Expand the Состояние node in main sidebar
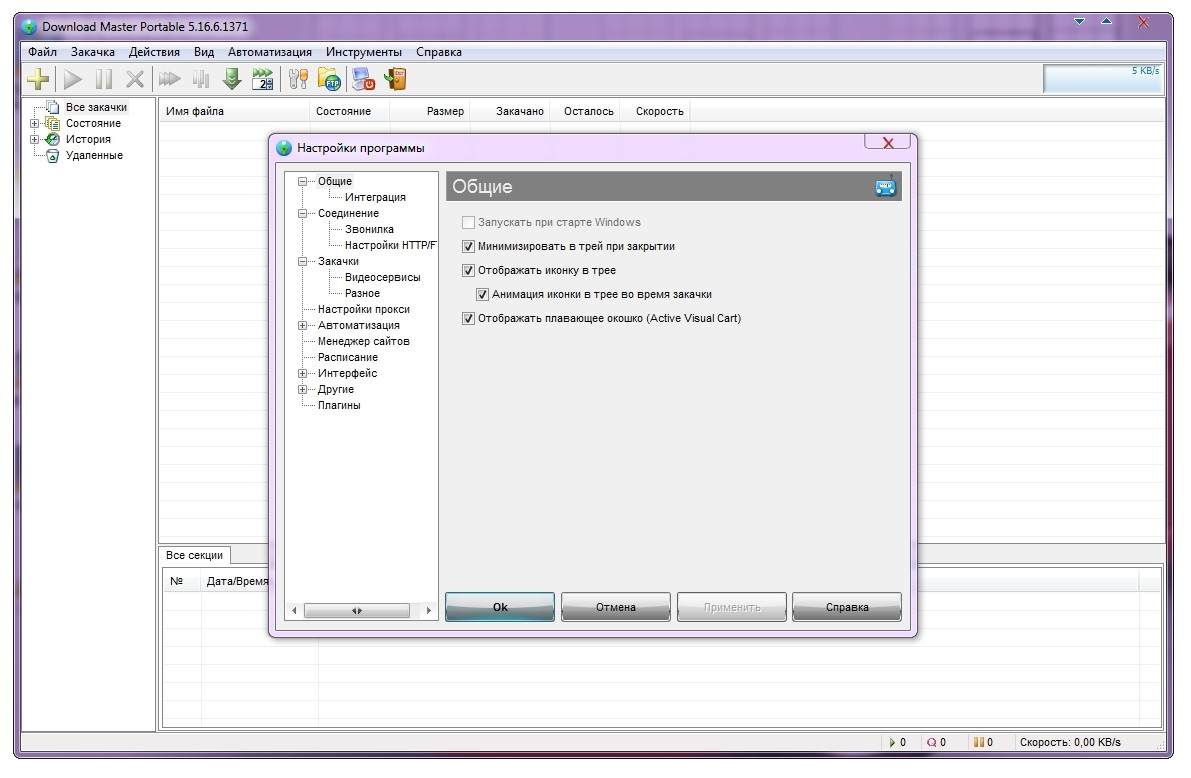 (34, 123)
